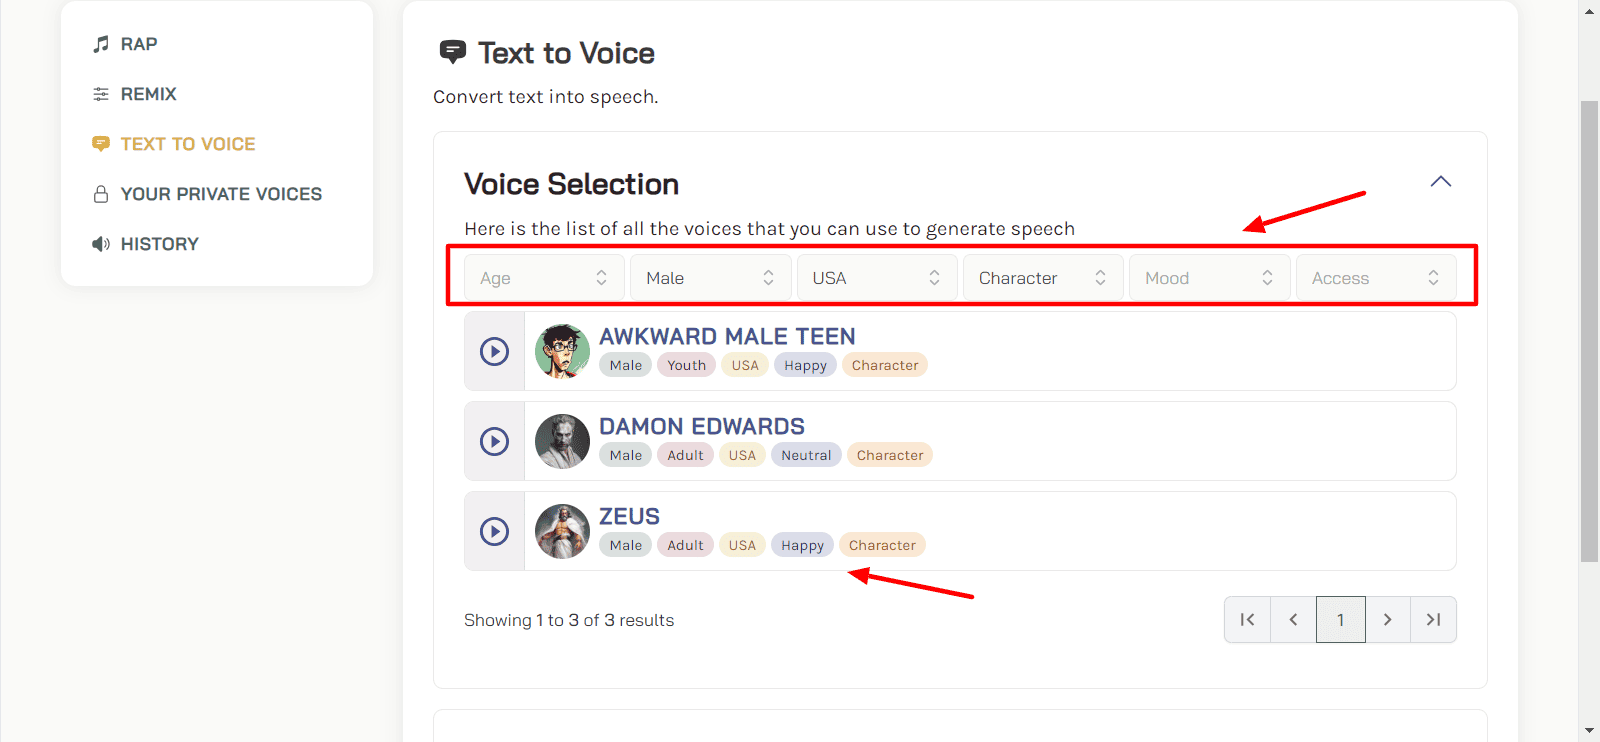The height and width of the screenshot is (742, 1600).
Task: Open the Age filter dropdown
Action: click(544, 278)
